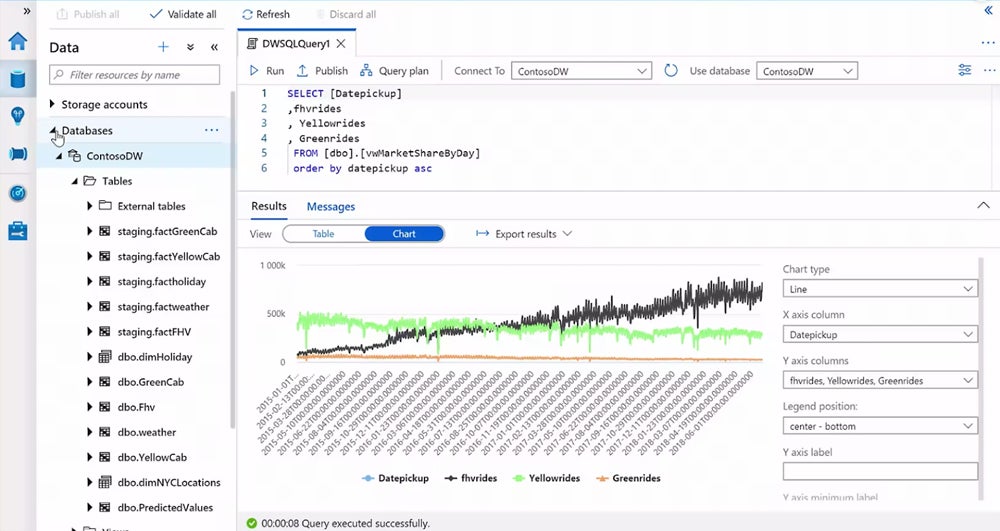Run the SQL query
The width and height of the screenshot is (1000, 531).
coord(267,71)
